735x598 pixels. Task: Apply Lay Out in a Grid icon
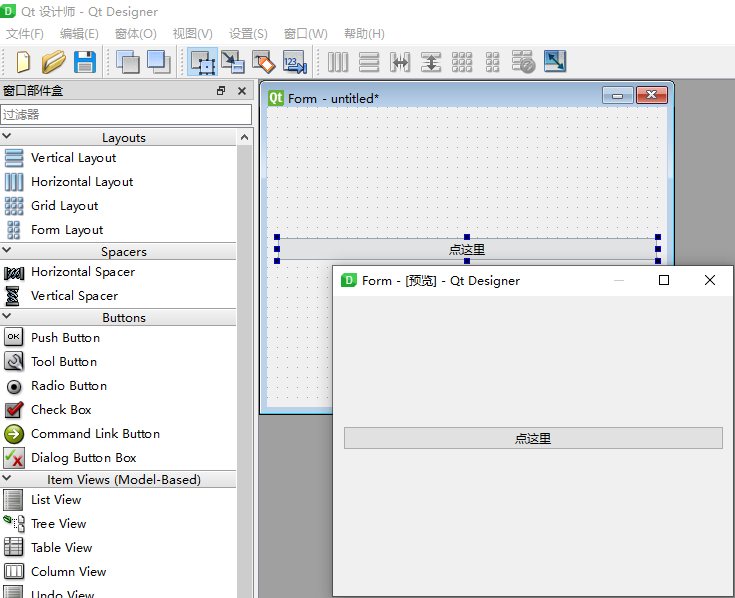coord(462,62)
